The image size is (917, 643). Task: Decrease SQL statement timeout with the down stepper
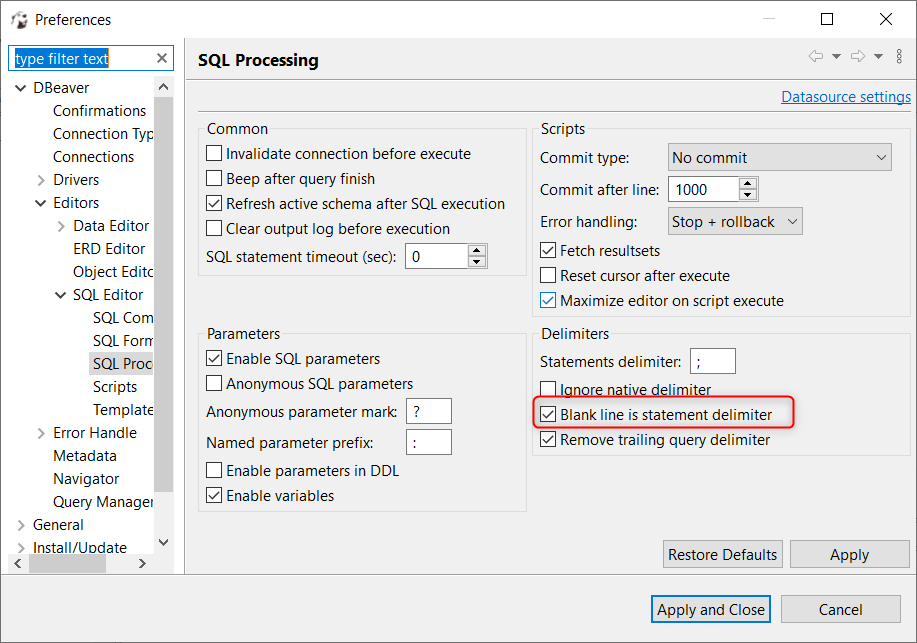tap(477, 261)
